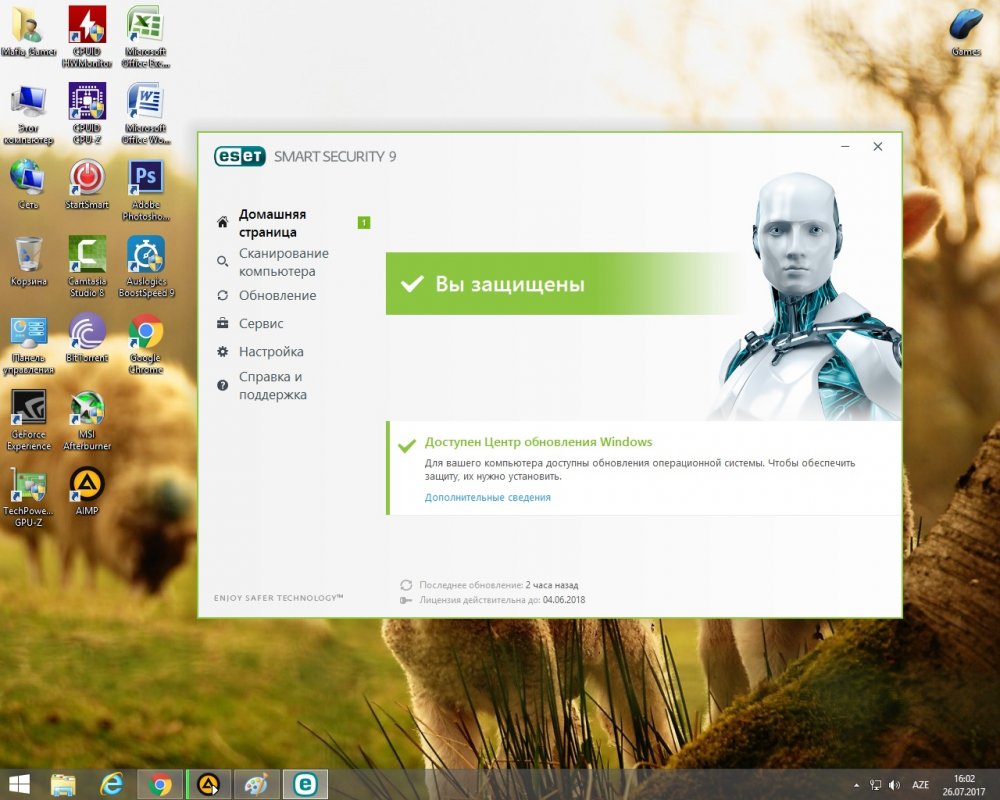The width and height of the screenshot is (1000, 800).
Task: Click the ESET logo in title bar
Action: point(240,156)
